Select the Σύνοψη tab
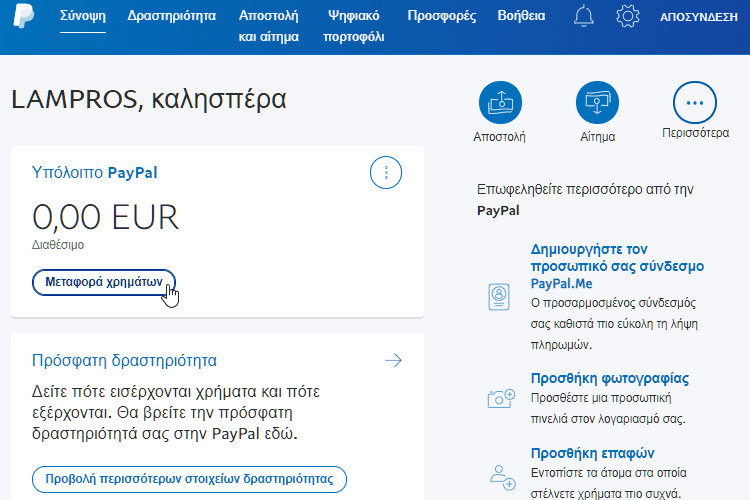750x500 pixels. [83, 16]
